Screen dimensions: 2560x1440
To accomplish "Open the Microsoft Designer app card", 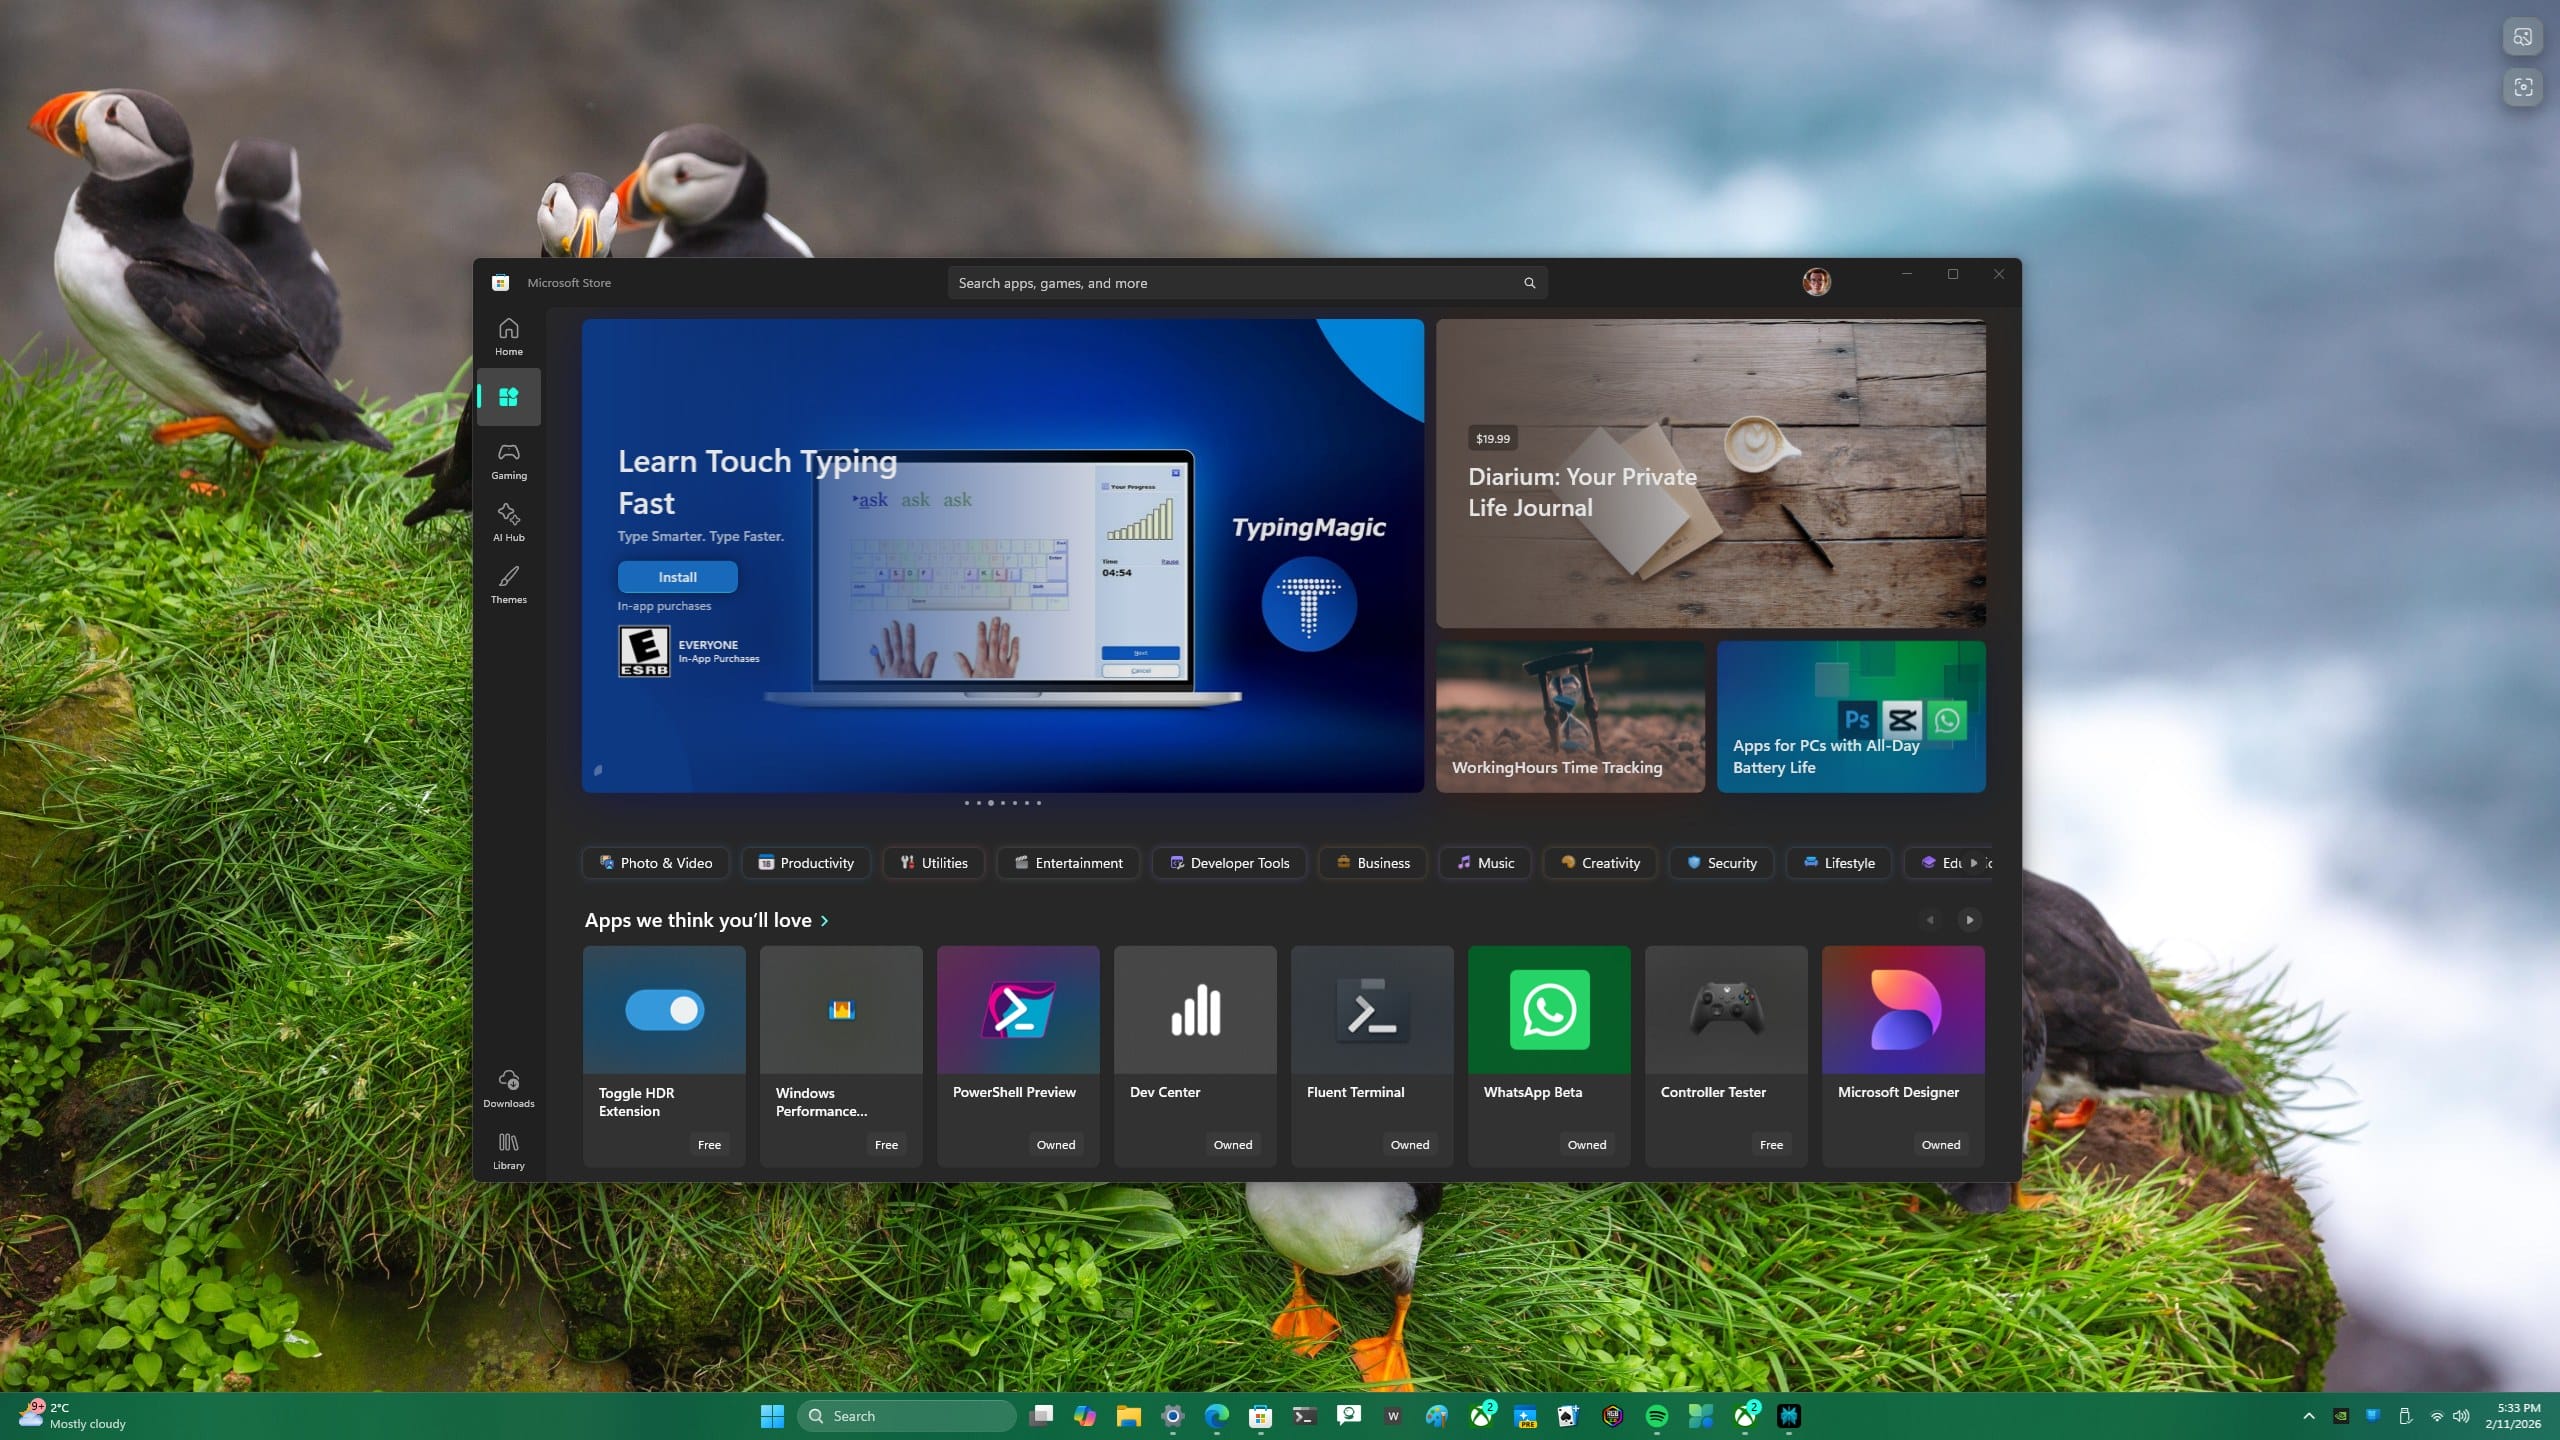I will (1903, 1056).
